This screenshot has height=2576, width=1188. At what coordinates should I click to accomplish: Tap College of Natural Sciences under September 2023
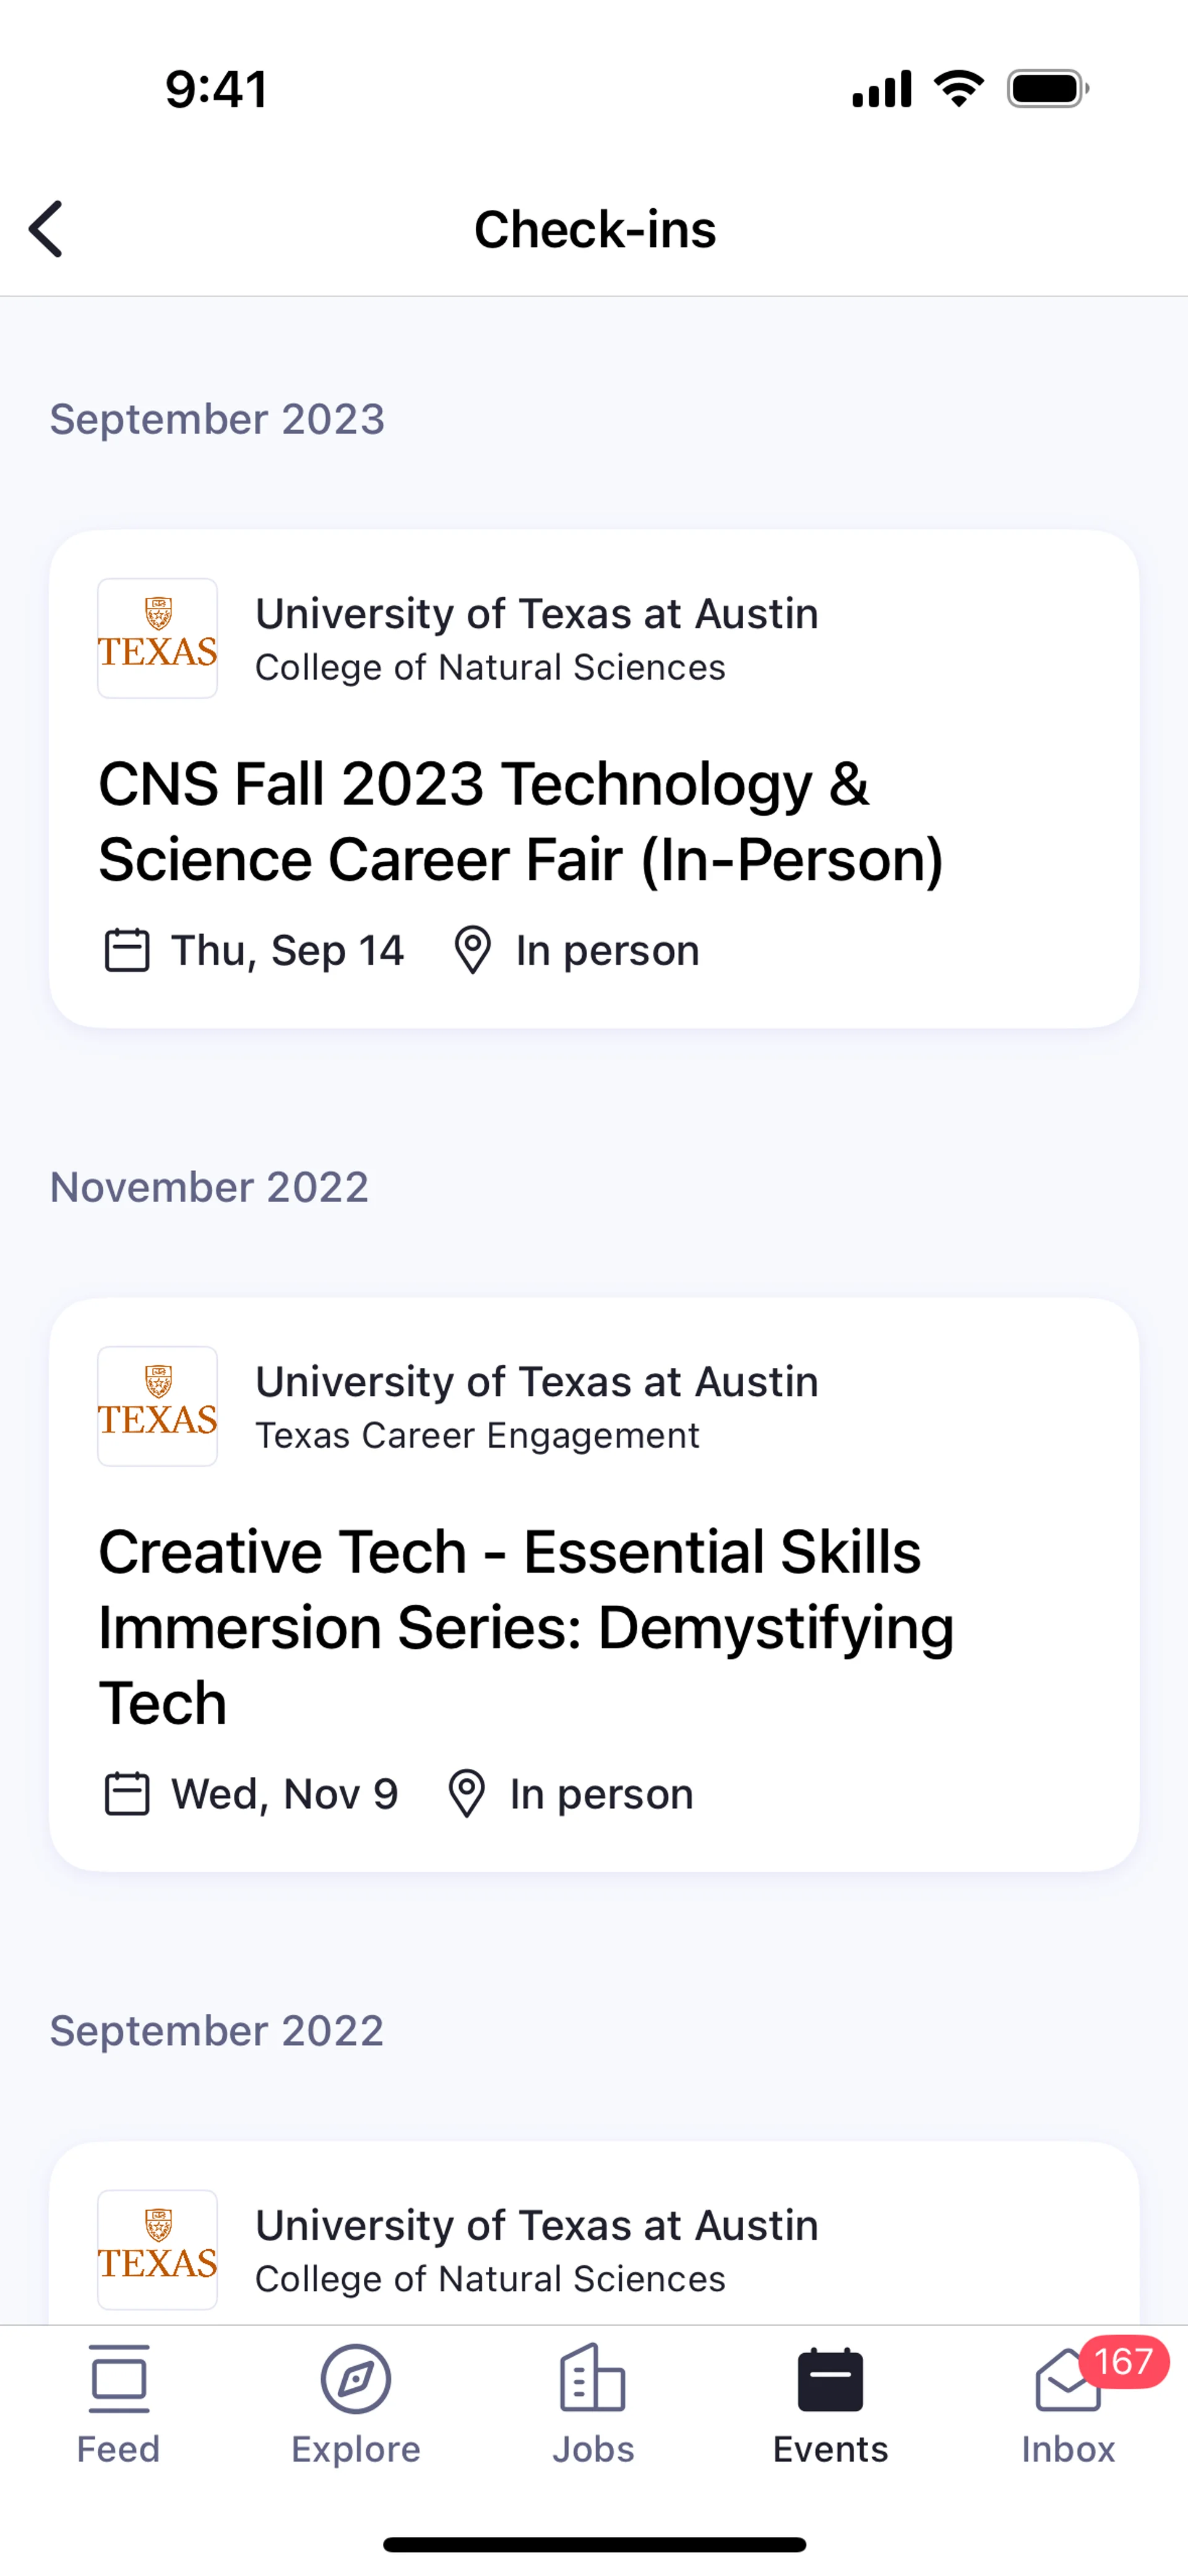click(490, 668)
